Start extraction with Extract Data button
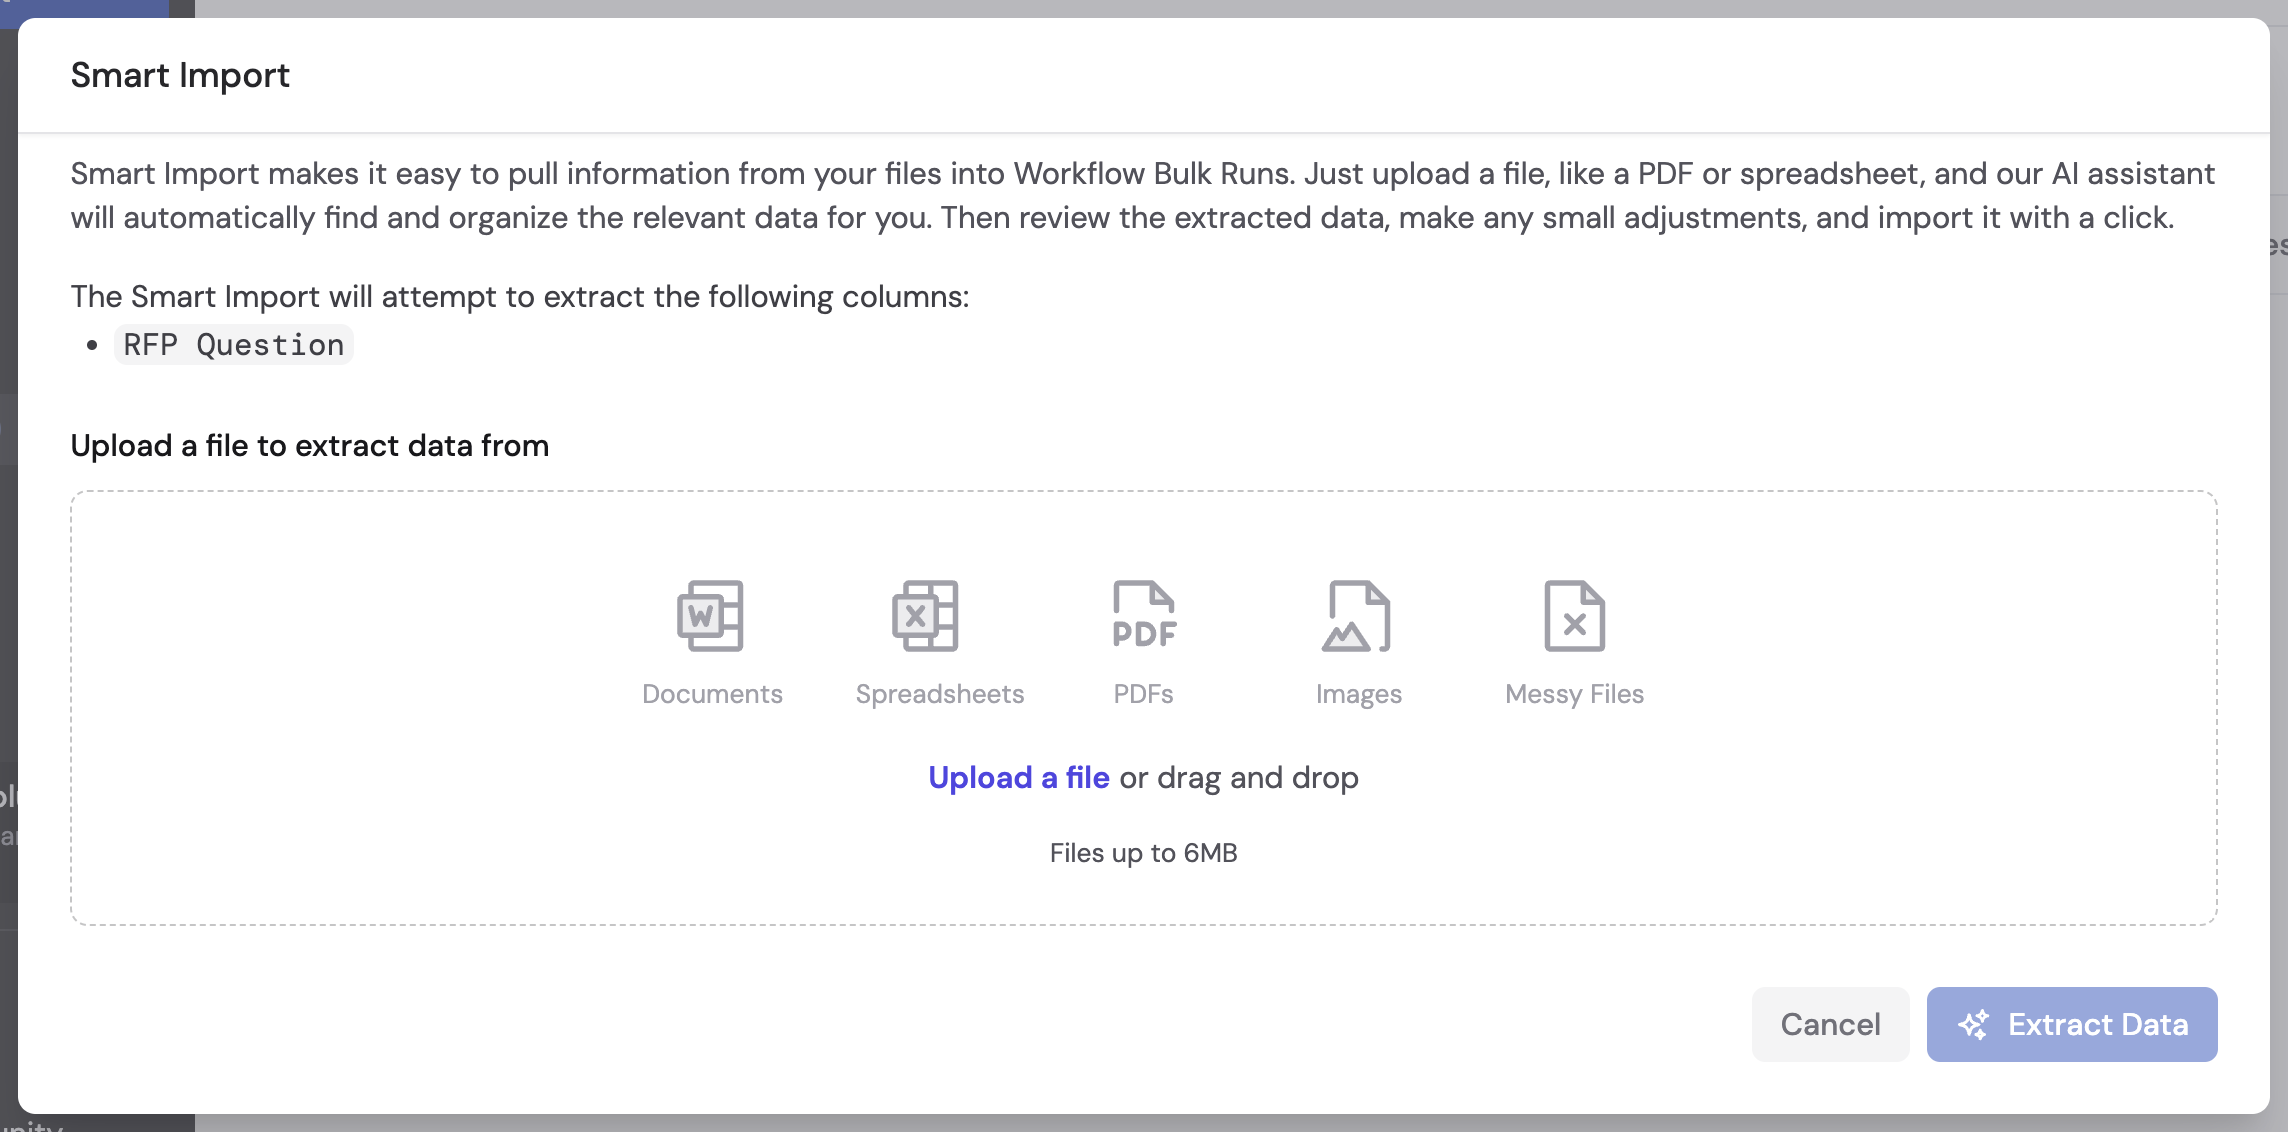Screen dimensions: 2288x1132 click(x=2071, y=1025)
